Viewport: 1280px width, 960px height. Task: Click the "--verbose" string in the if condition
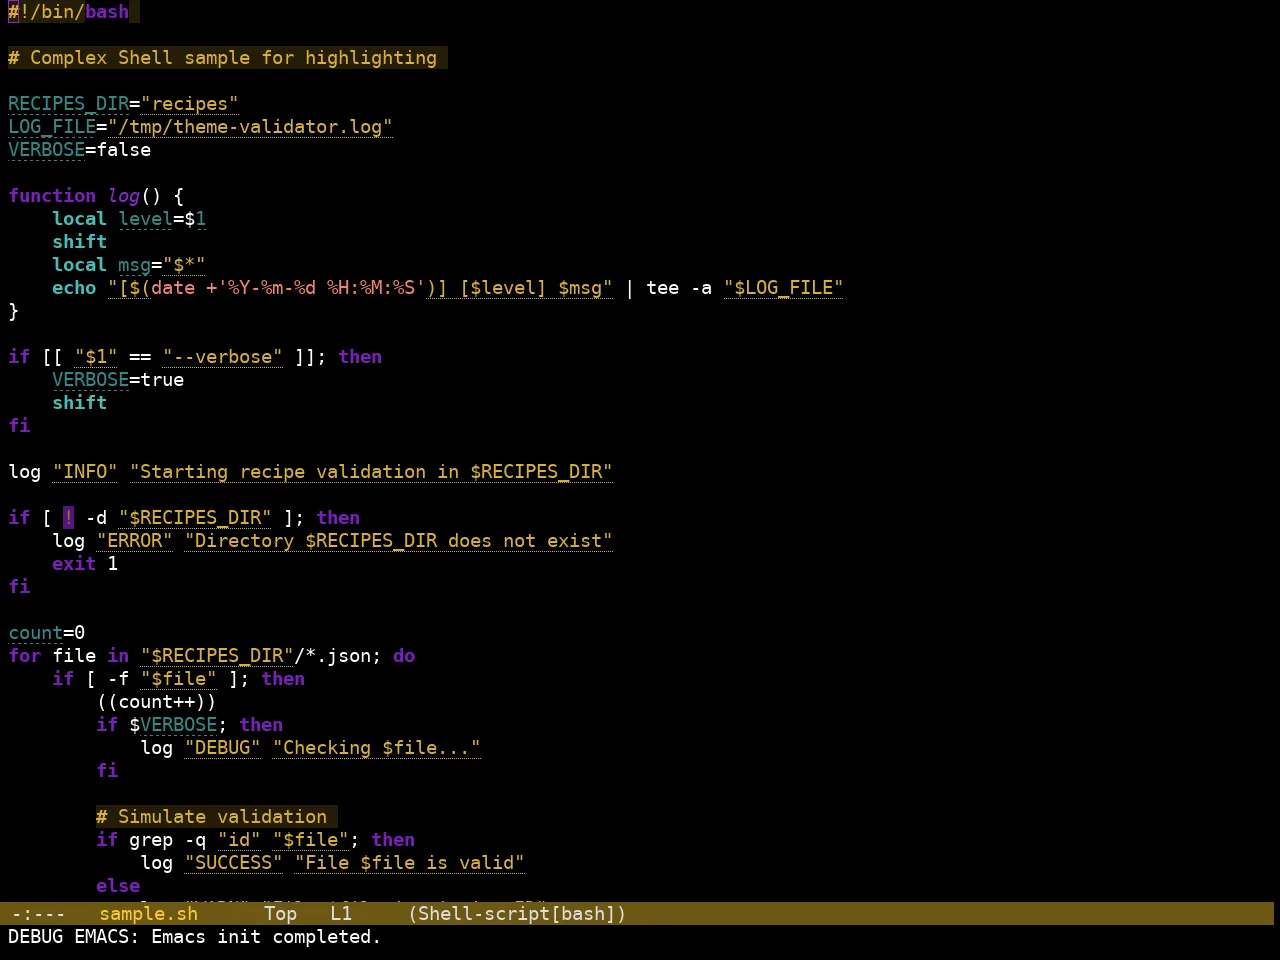click(x=223, y=357)
